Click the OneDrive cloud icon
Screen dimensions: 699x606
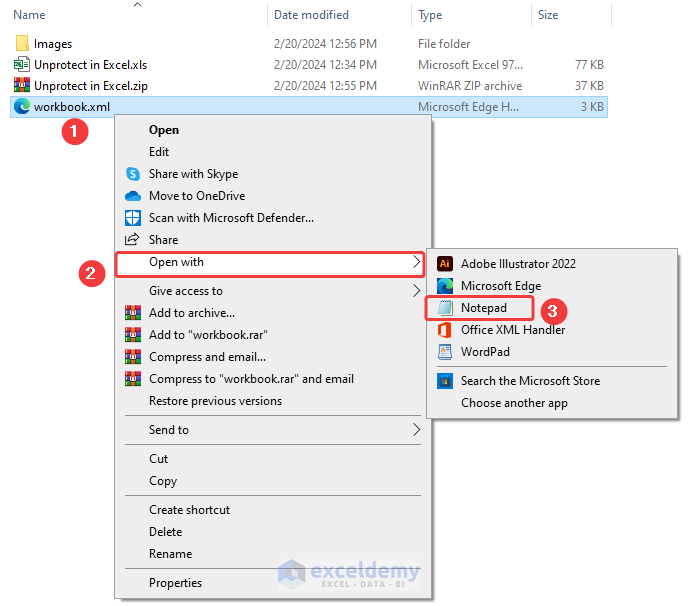133,196
